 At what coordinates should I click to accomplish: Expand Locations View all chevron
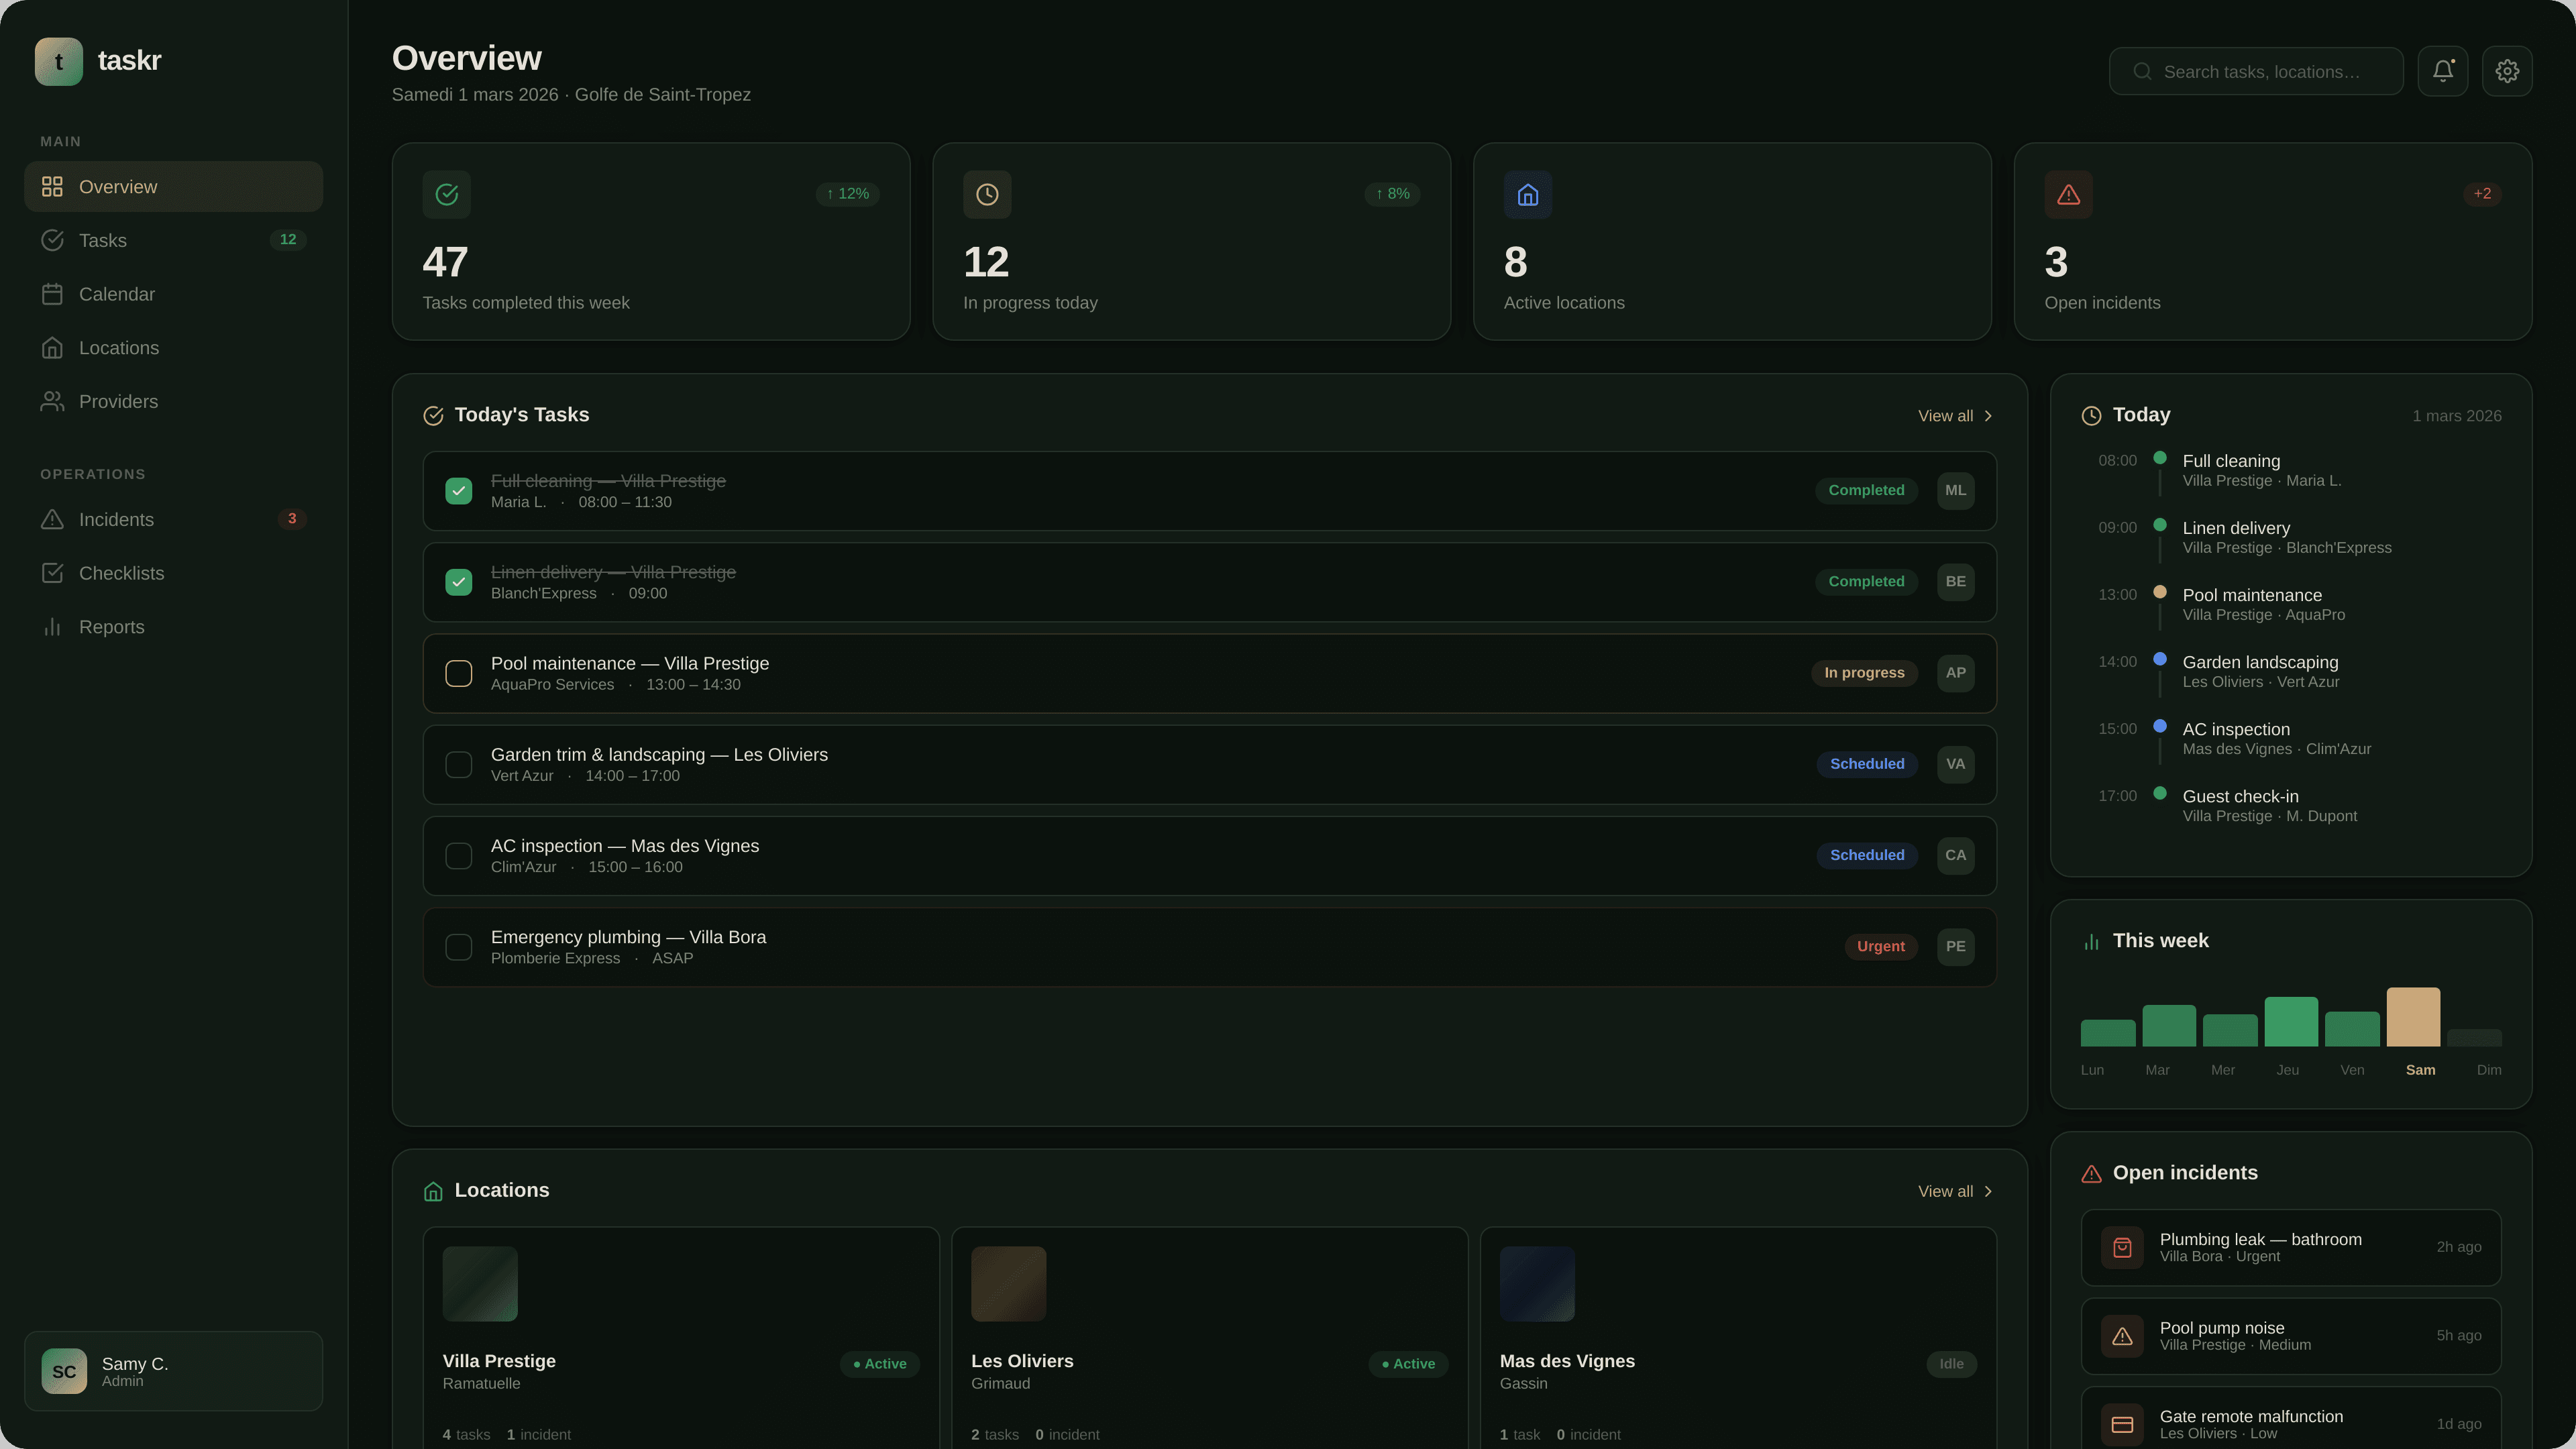pos(1987,1191)
